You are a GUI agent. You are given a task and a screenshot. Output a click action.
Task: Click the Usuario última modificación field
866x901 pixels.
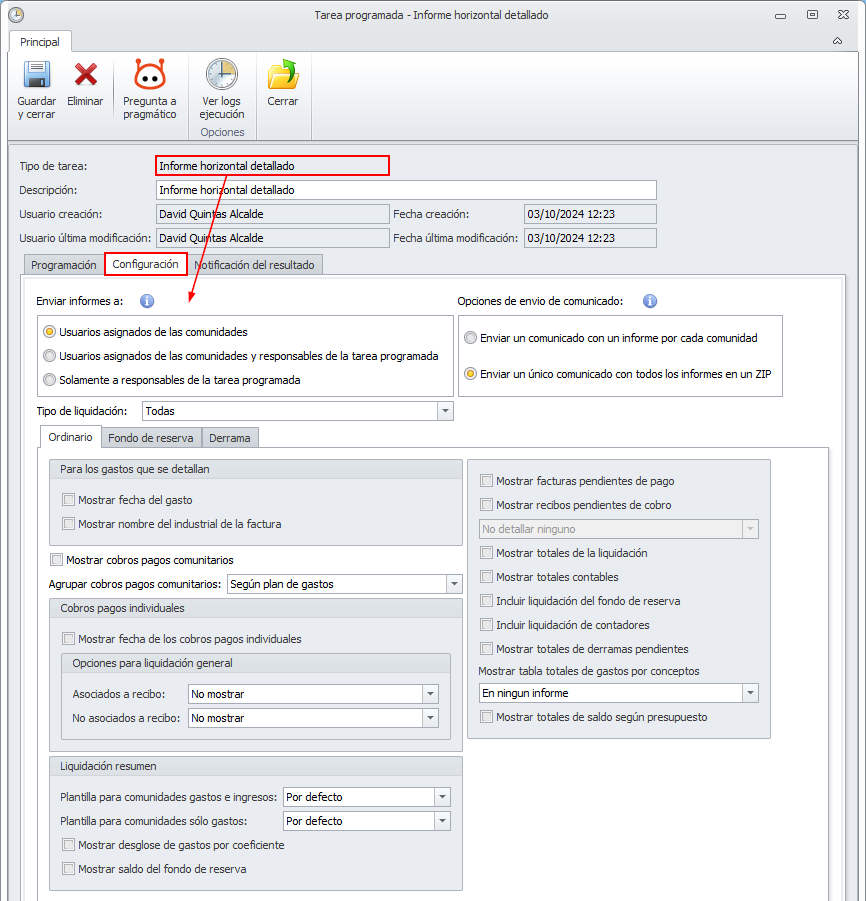pos(272,238)
